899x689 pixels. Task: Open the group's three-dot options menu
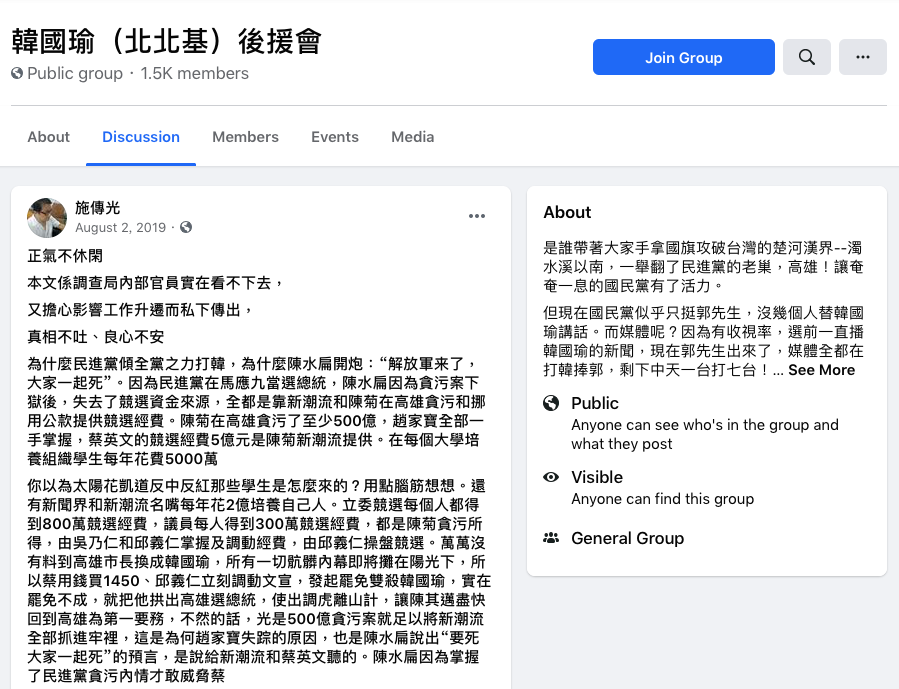(x=862, y=57)
